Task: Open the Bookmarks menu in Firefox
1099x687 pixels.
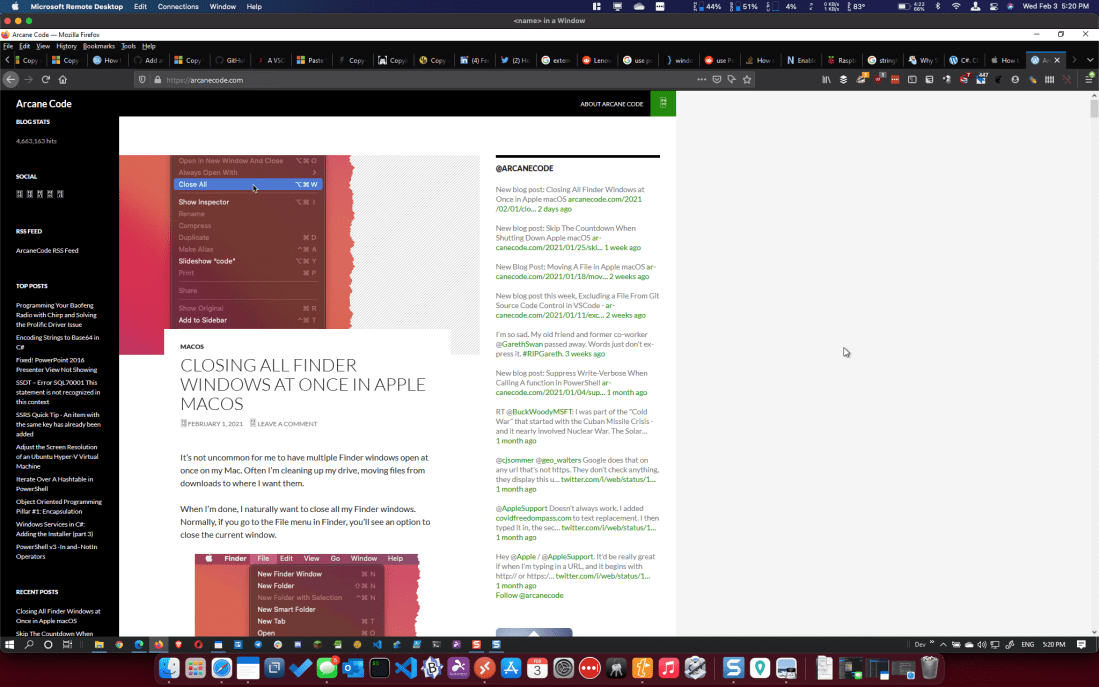Action: (x=99, y=46)
